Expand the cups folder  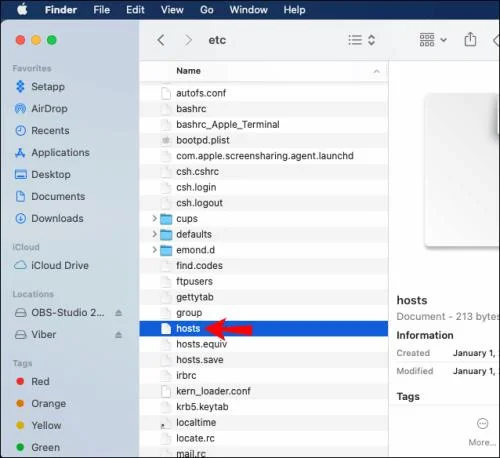[x=154, y=218]
